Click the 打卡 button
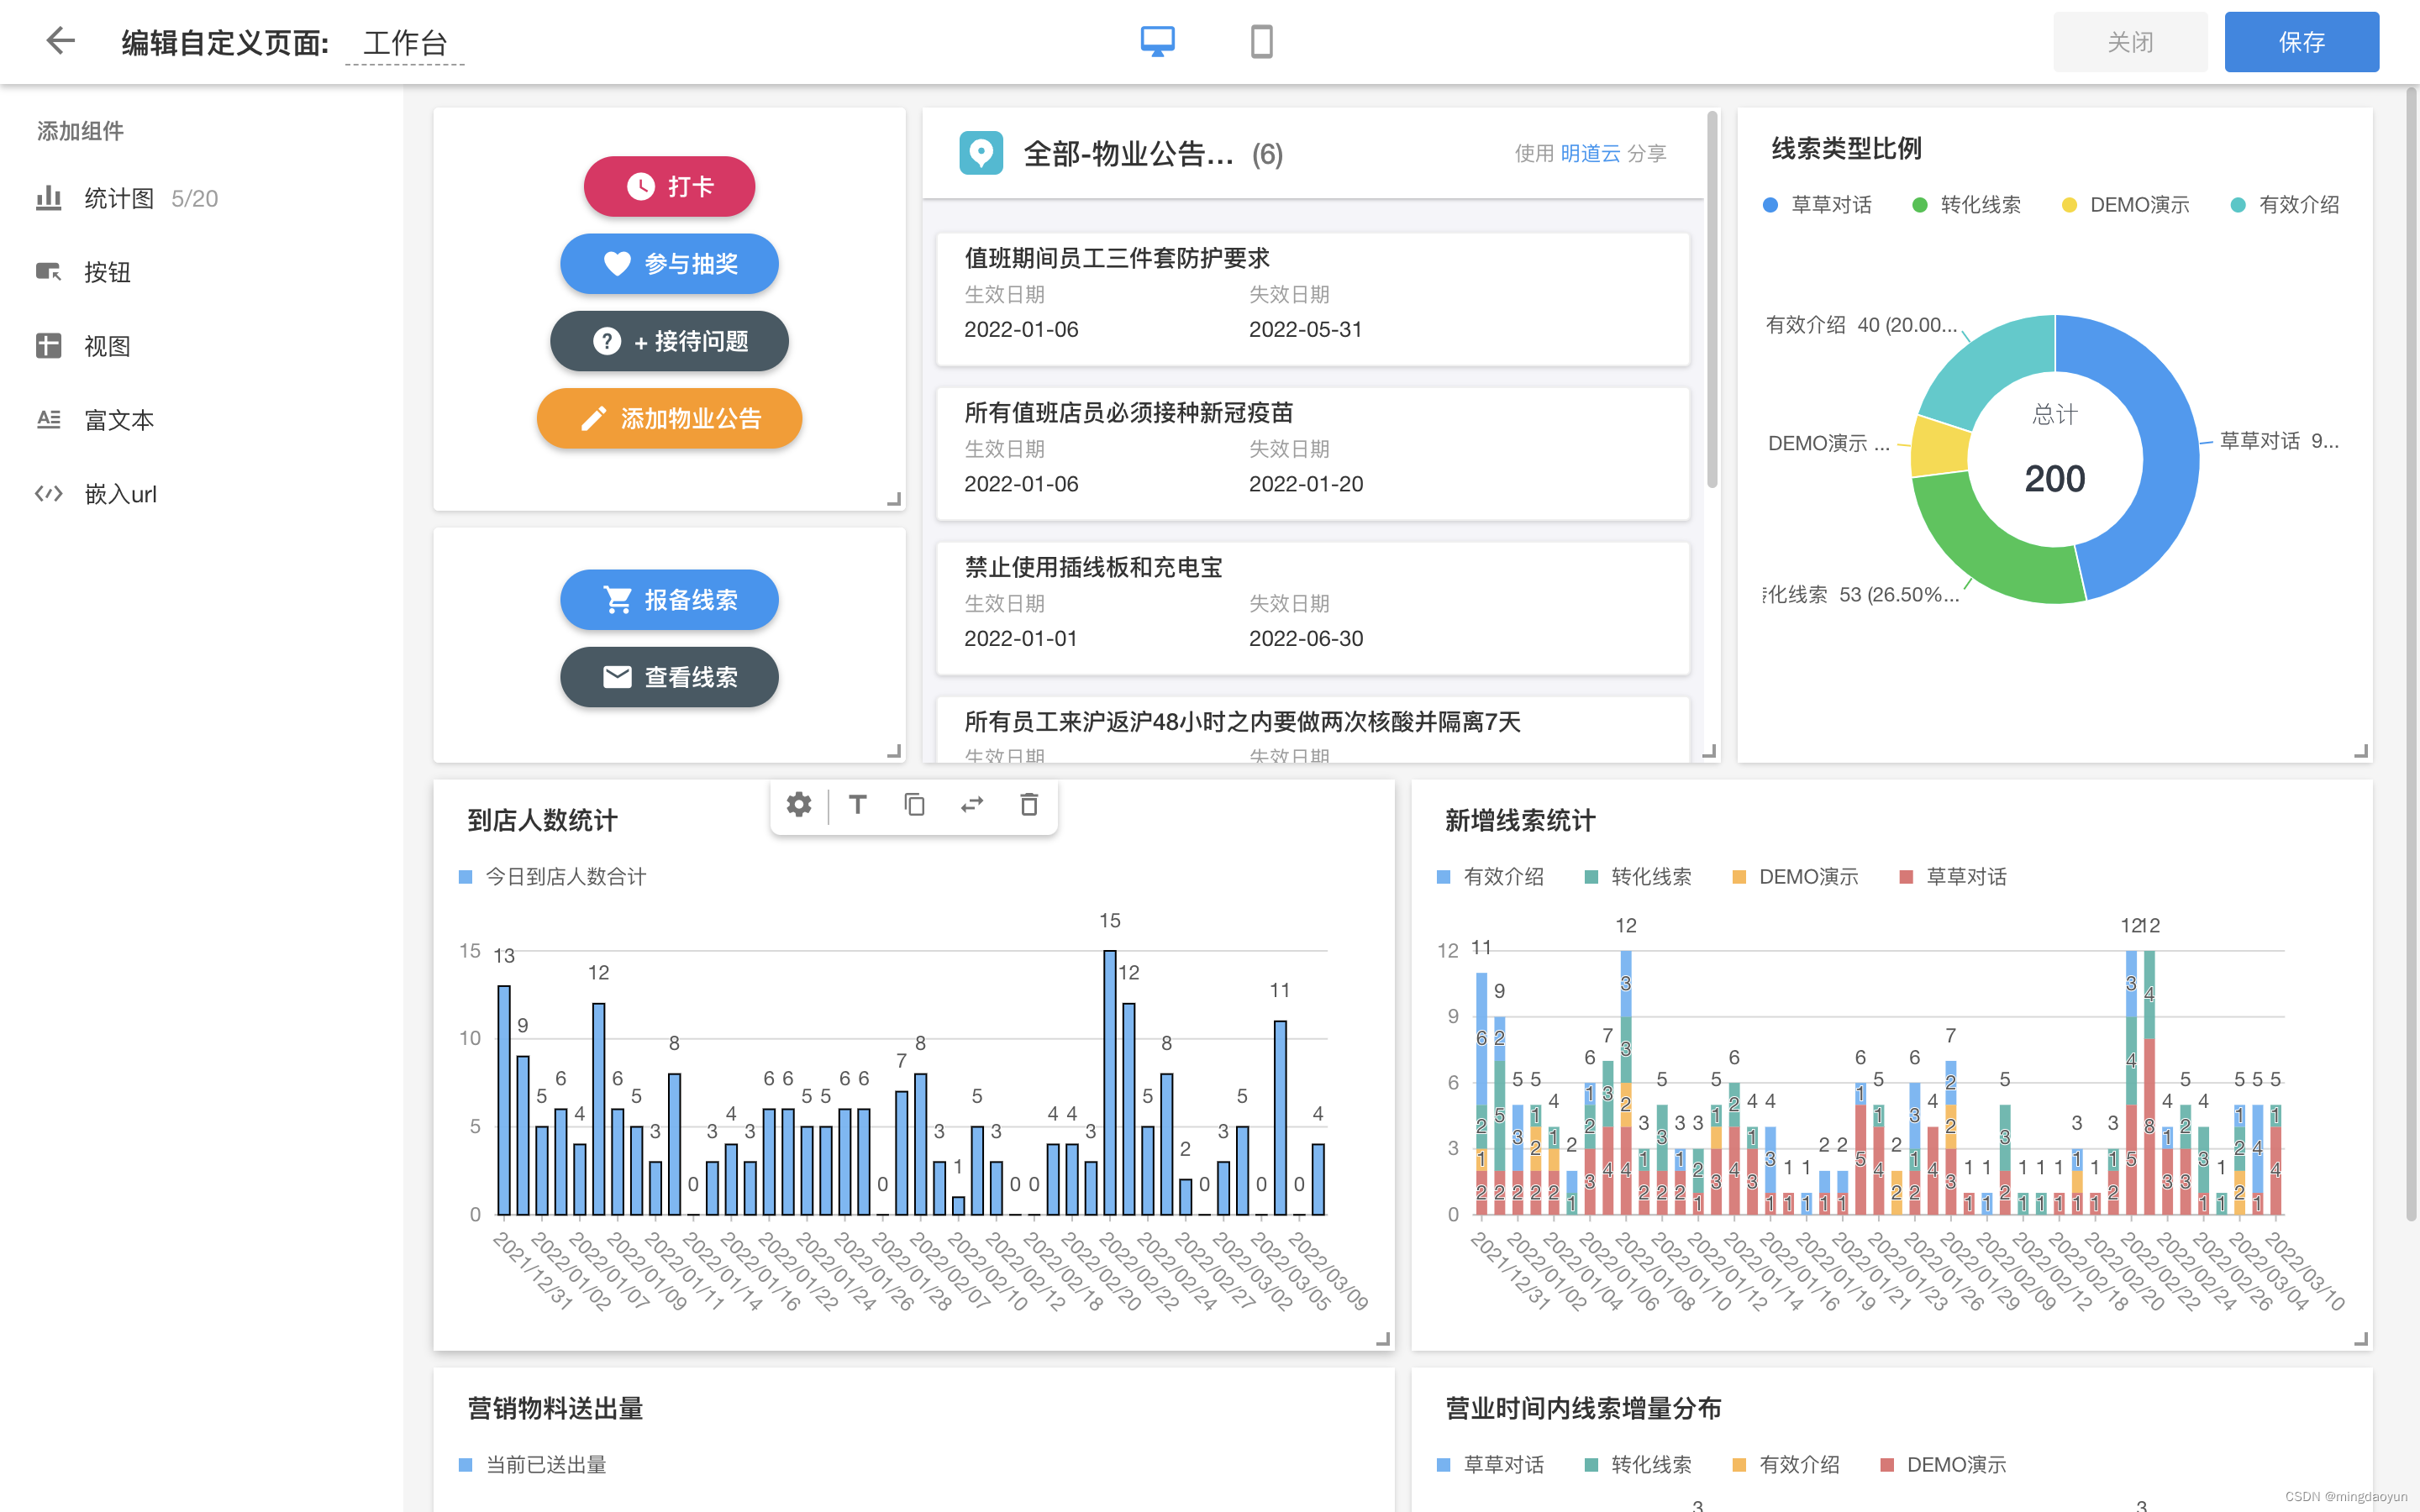Viewport: 2420px width, 1512px height. tap(669, 186)
